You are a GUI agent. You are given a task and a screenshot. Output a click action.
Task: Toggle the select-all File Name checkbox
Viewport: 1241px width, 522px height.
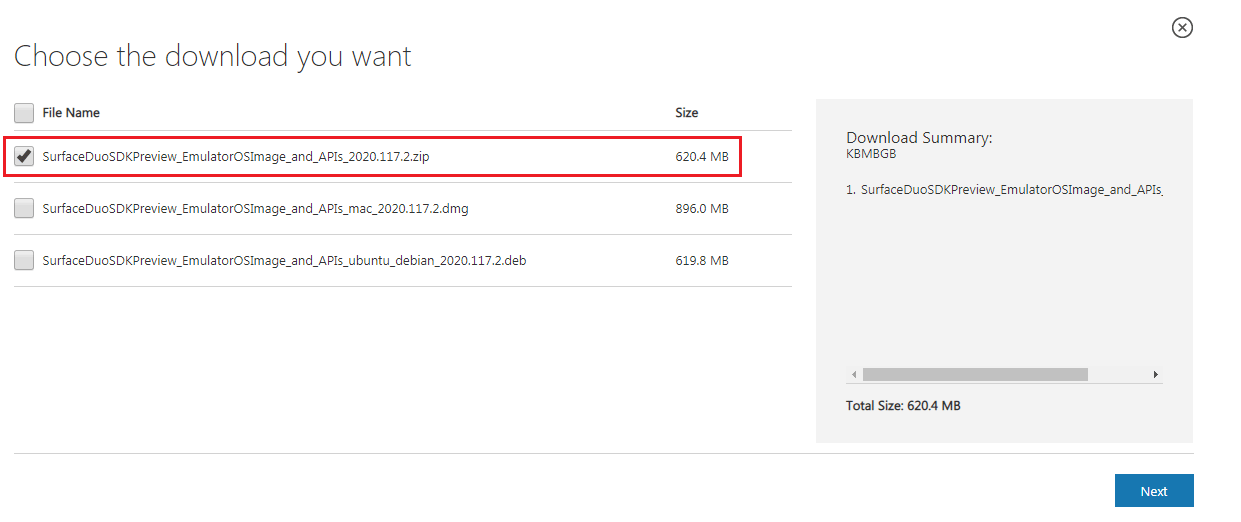coord(24,113)
